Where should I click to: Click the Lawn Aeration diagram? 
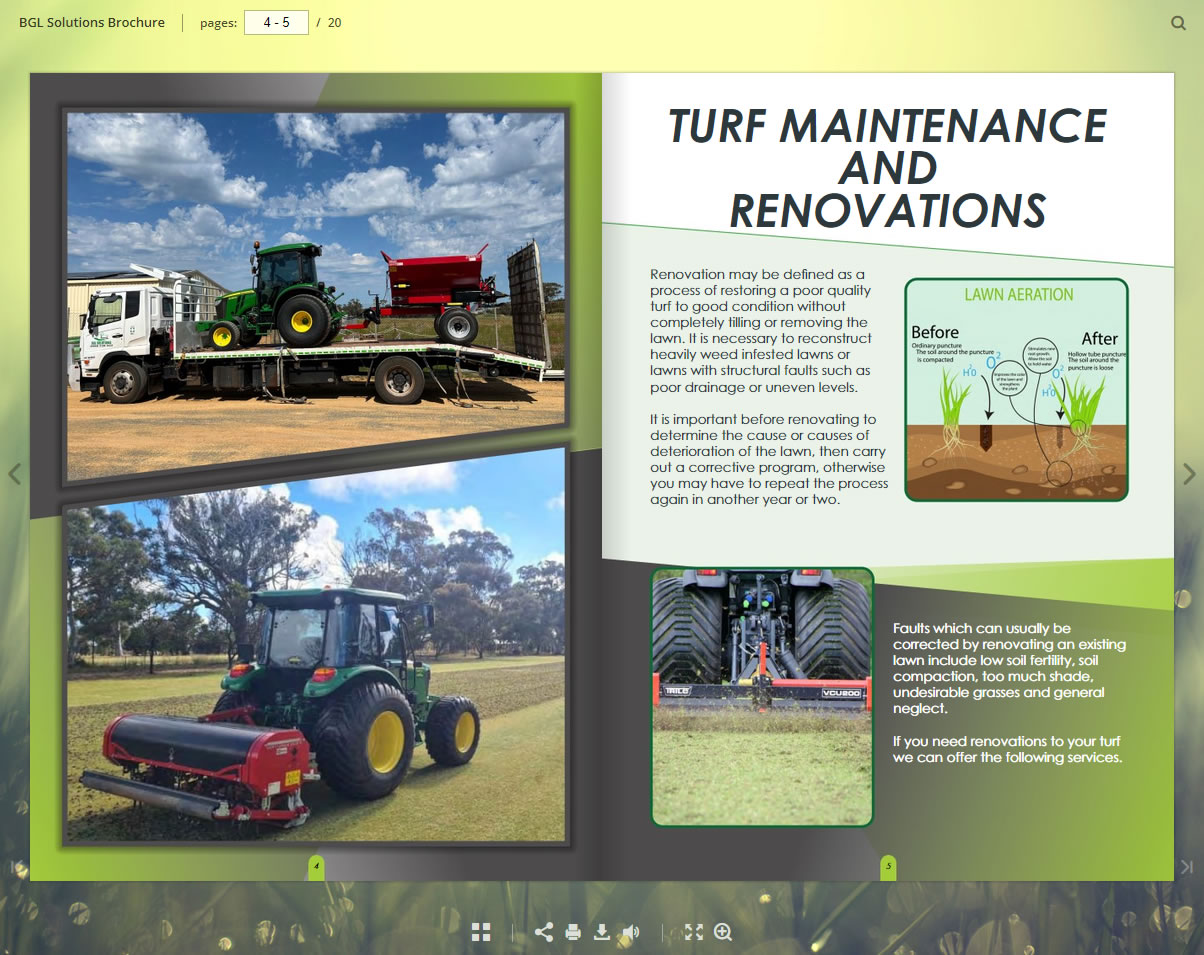(x=1016, y=390)
